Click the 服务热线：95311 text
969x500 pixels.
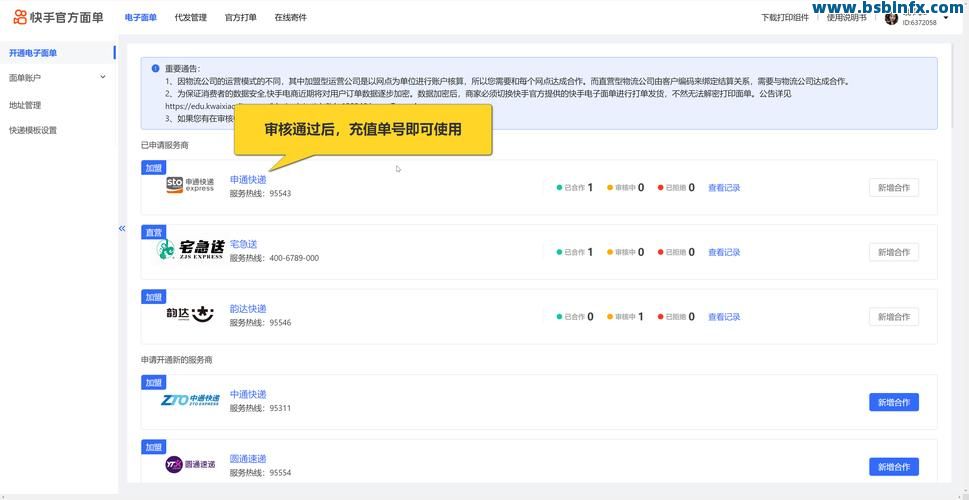260,409
